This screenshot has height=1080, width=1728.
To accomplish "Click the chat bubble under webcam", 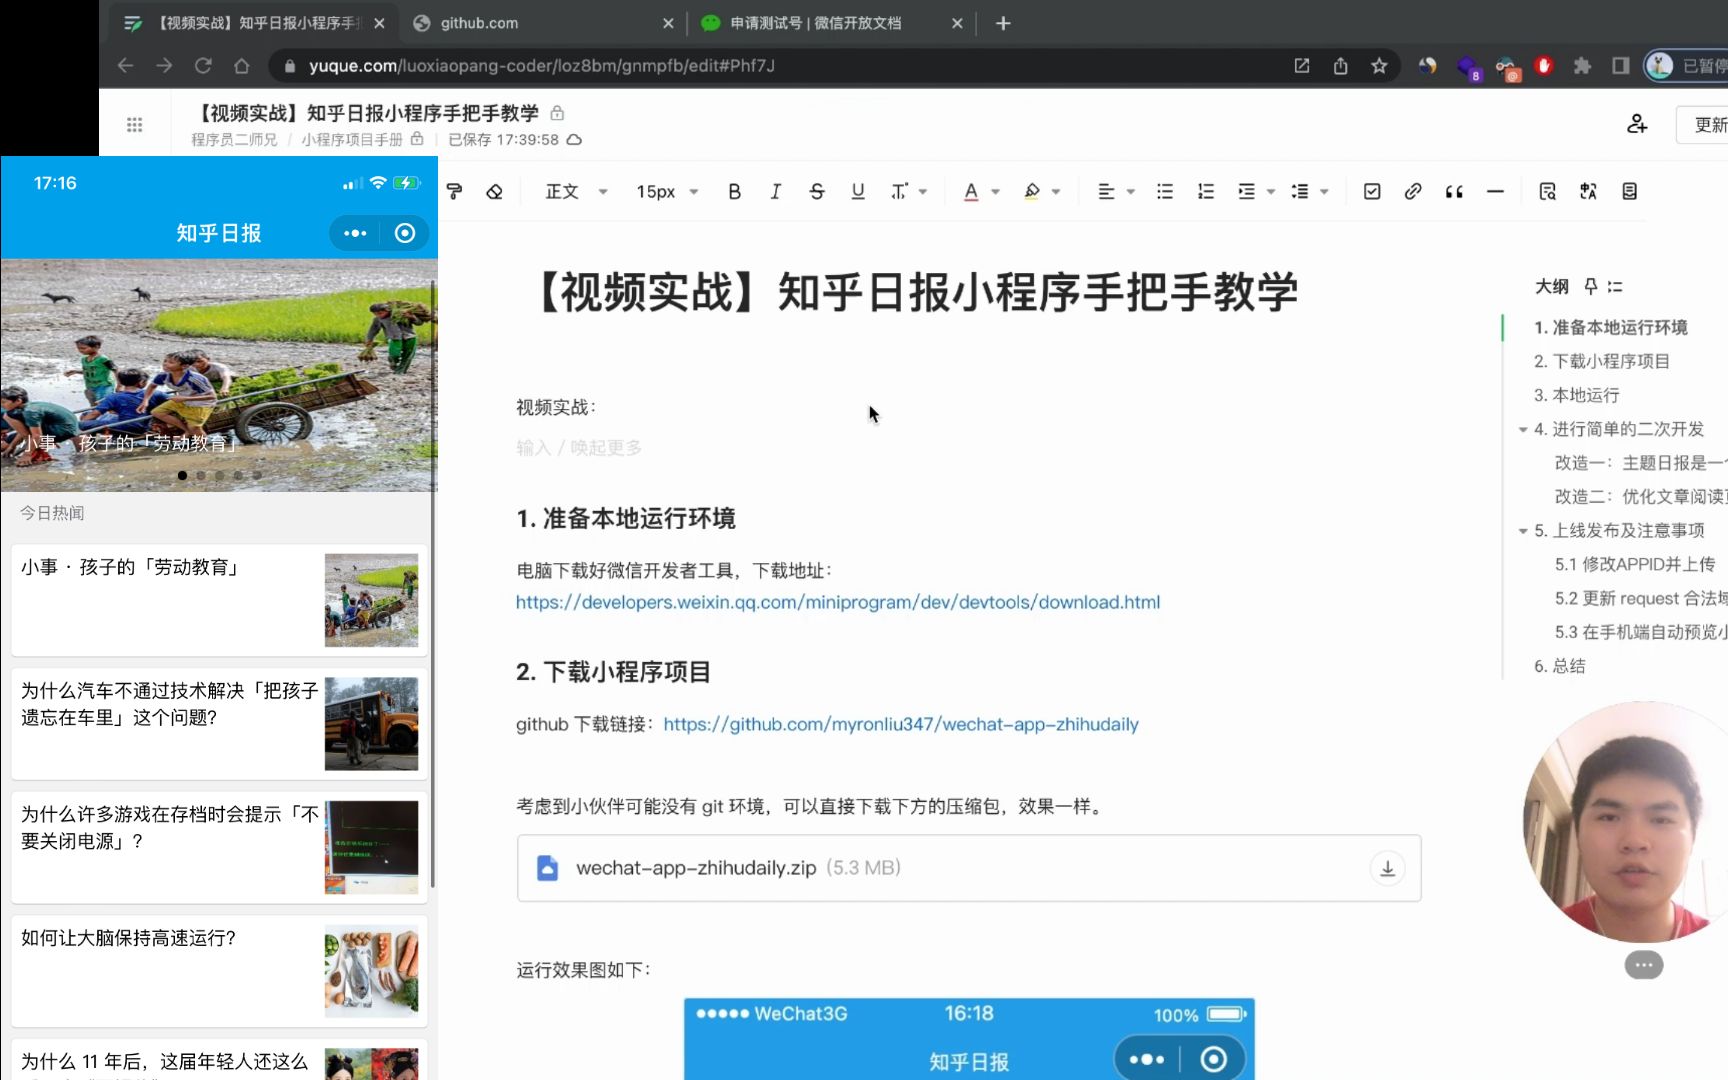I will tap(1644, 965).
